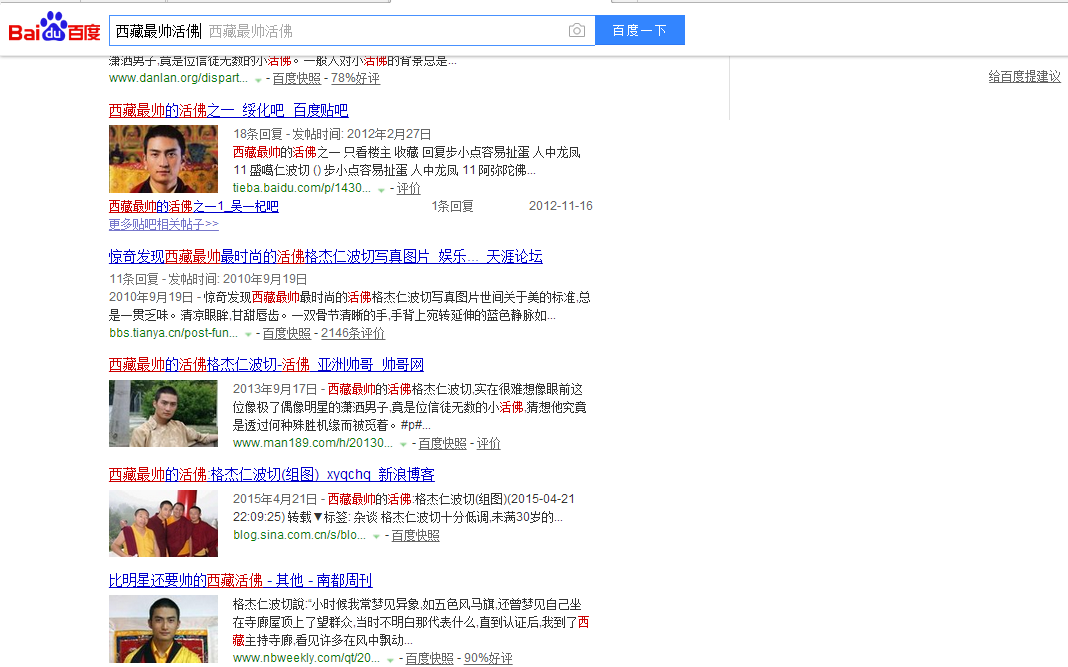The height and width of the screenshot is (667, 1068).
Task: Click the 百度一下 search button
Action: (640, 31)
